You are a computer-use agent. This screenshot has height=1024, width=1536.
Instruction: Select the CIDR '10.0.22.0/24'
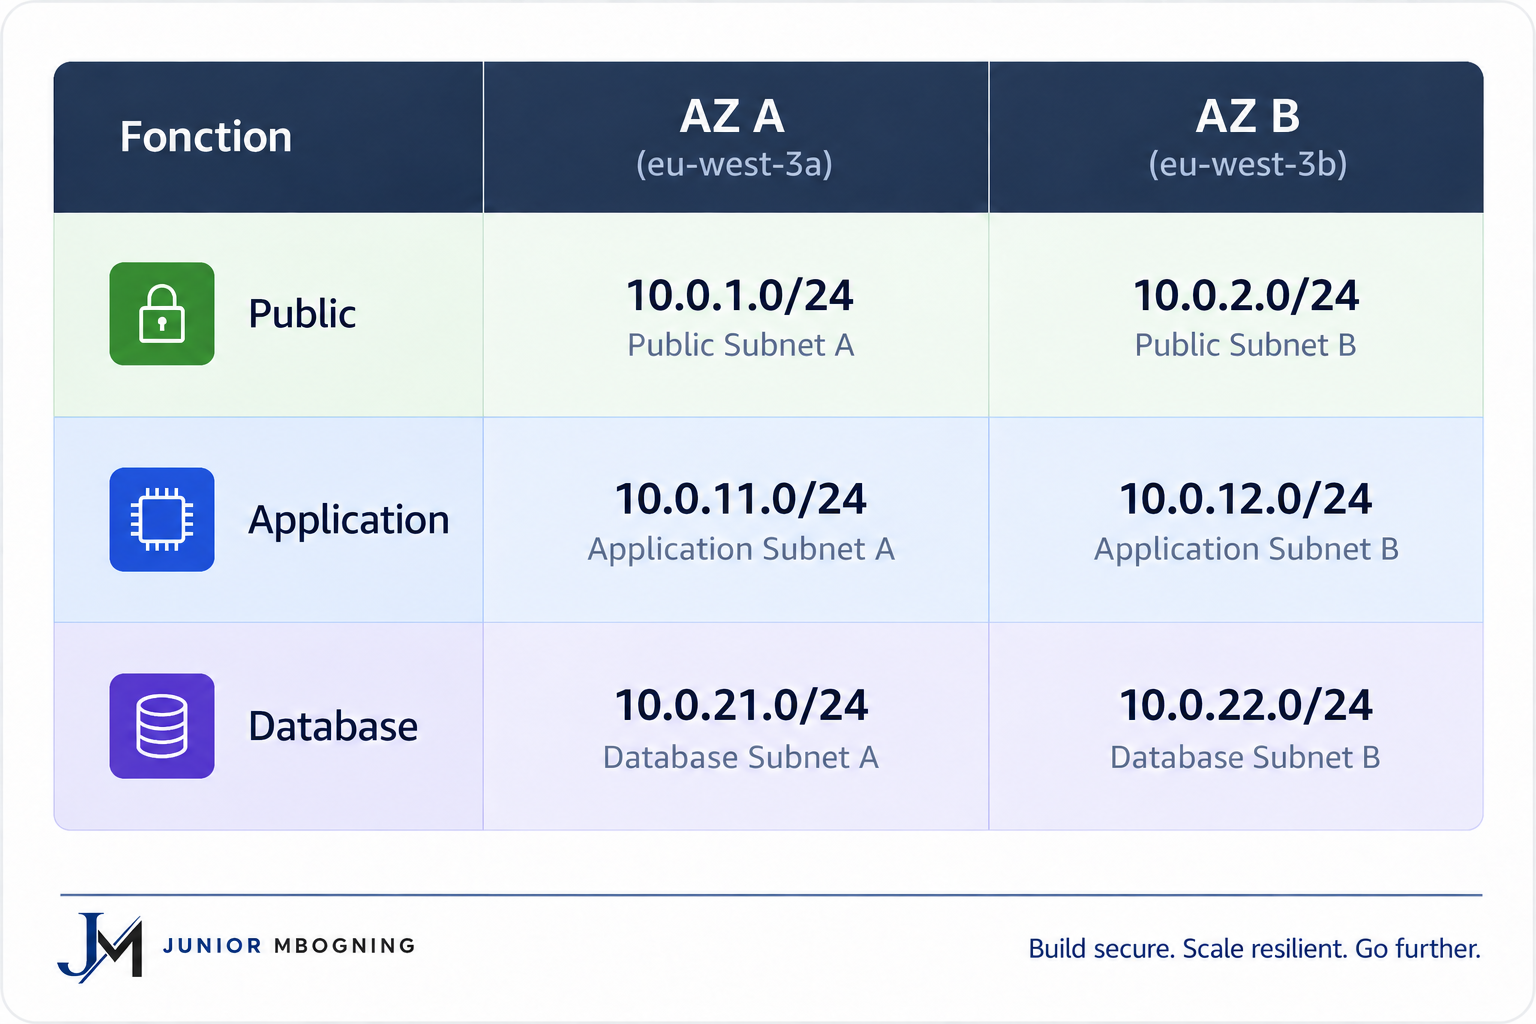[x=1246, y=705]
